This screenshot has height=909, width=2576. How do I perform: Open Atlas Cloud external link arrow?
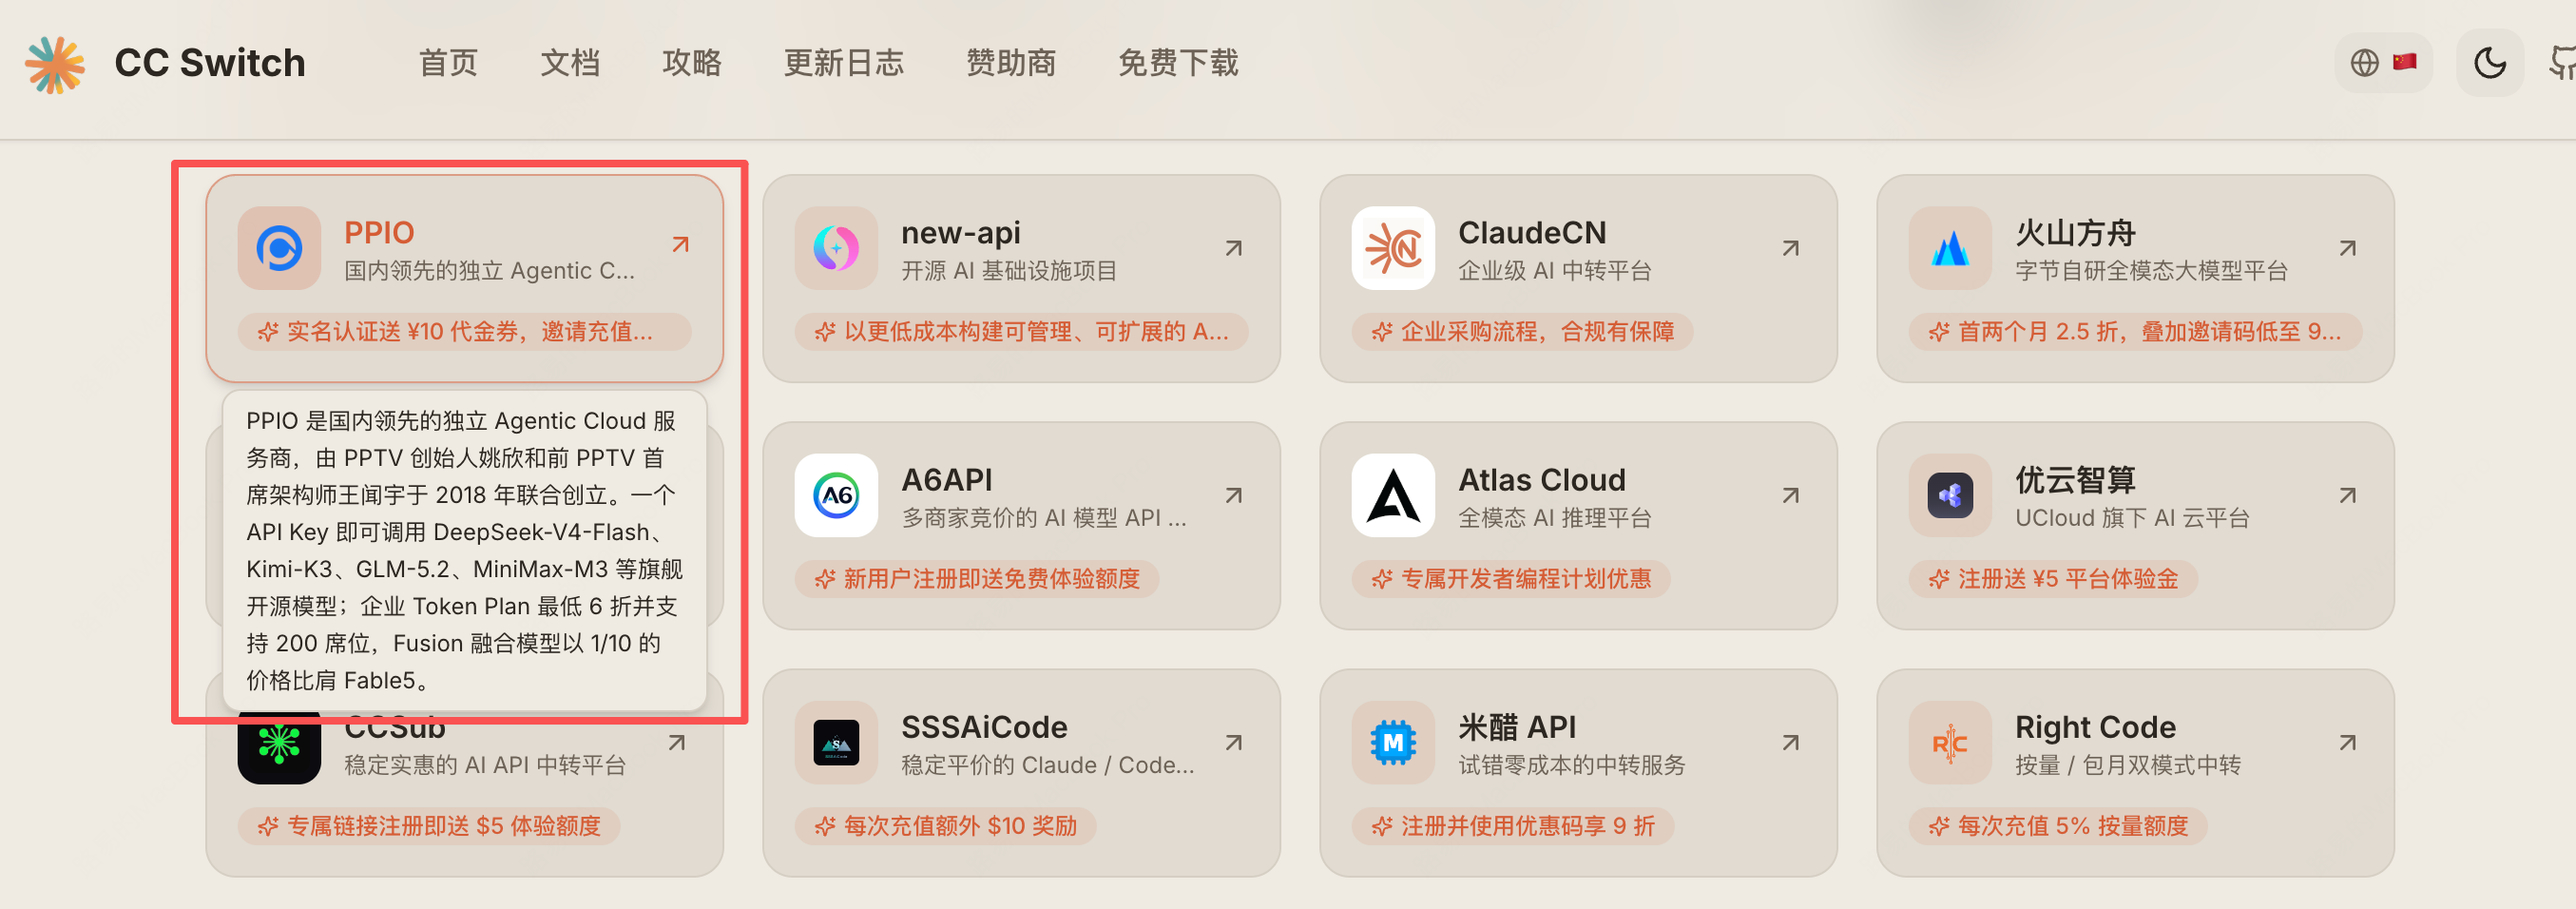(1791, 495)
